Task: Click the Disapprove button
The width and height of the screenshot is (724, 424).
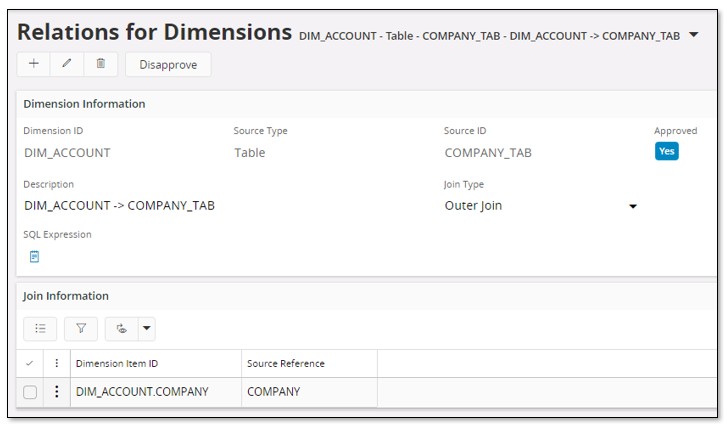Action: coord(168,64)
